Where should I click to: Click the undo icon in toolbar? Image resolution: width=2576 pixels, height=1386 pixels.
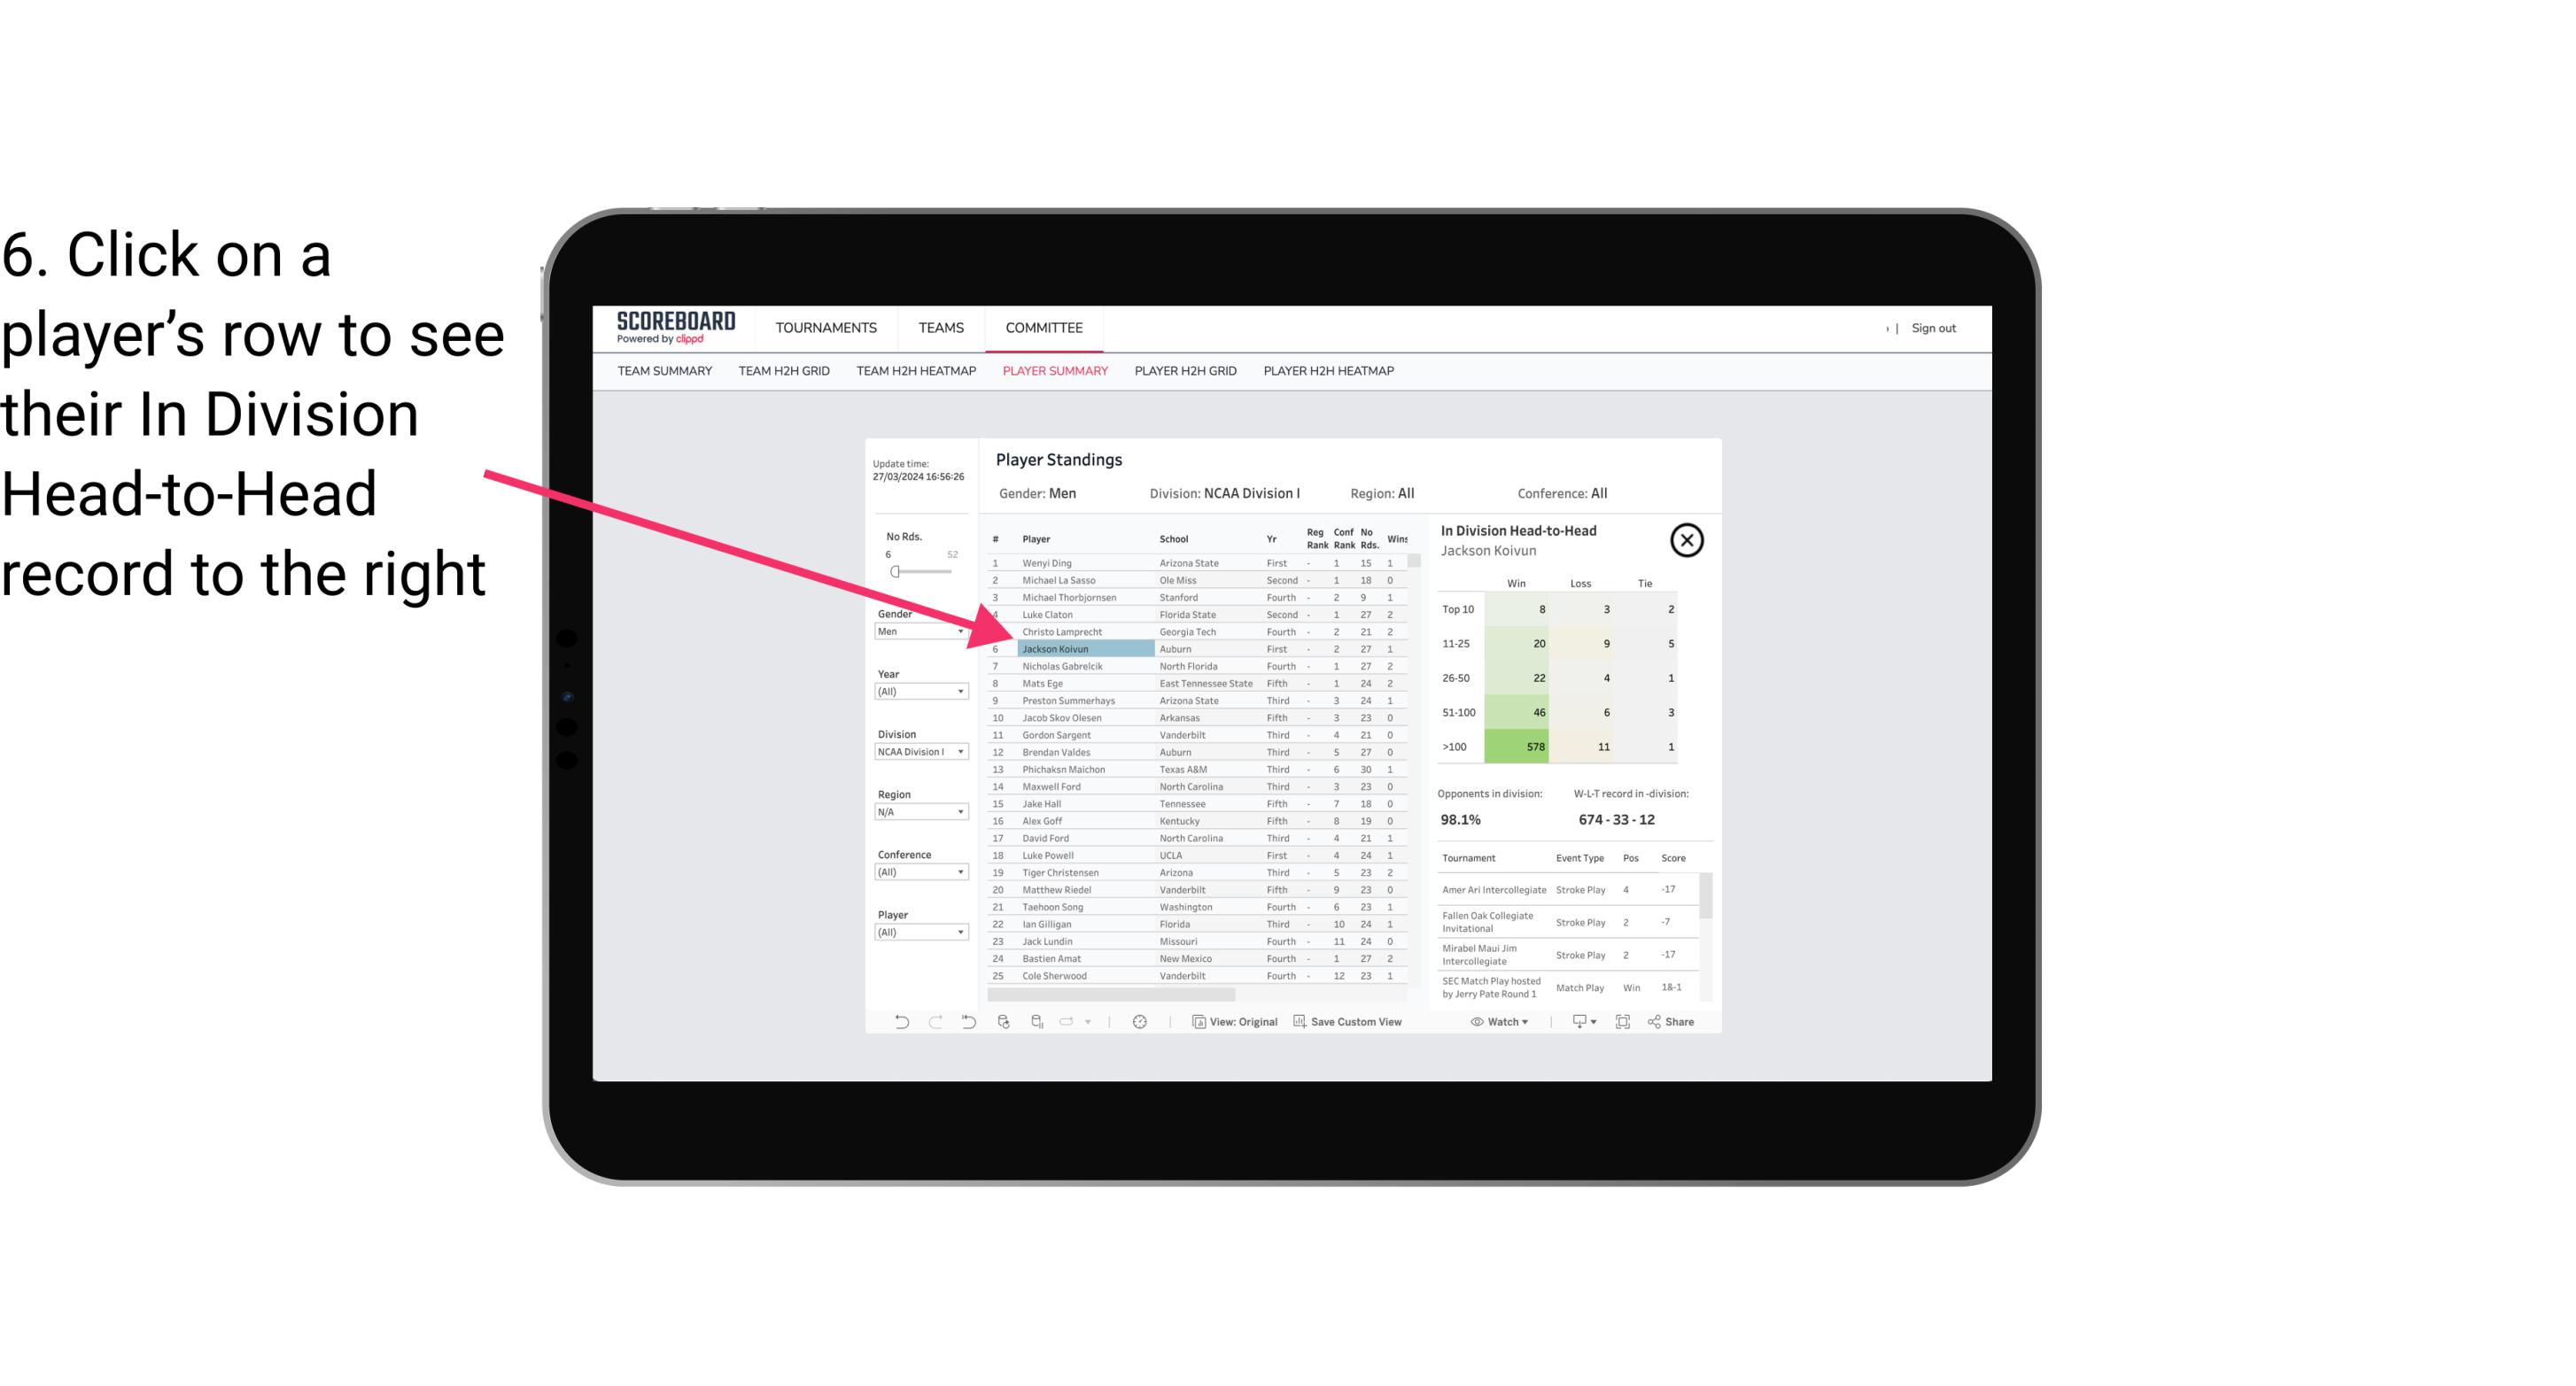900,1024
